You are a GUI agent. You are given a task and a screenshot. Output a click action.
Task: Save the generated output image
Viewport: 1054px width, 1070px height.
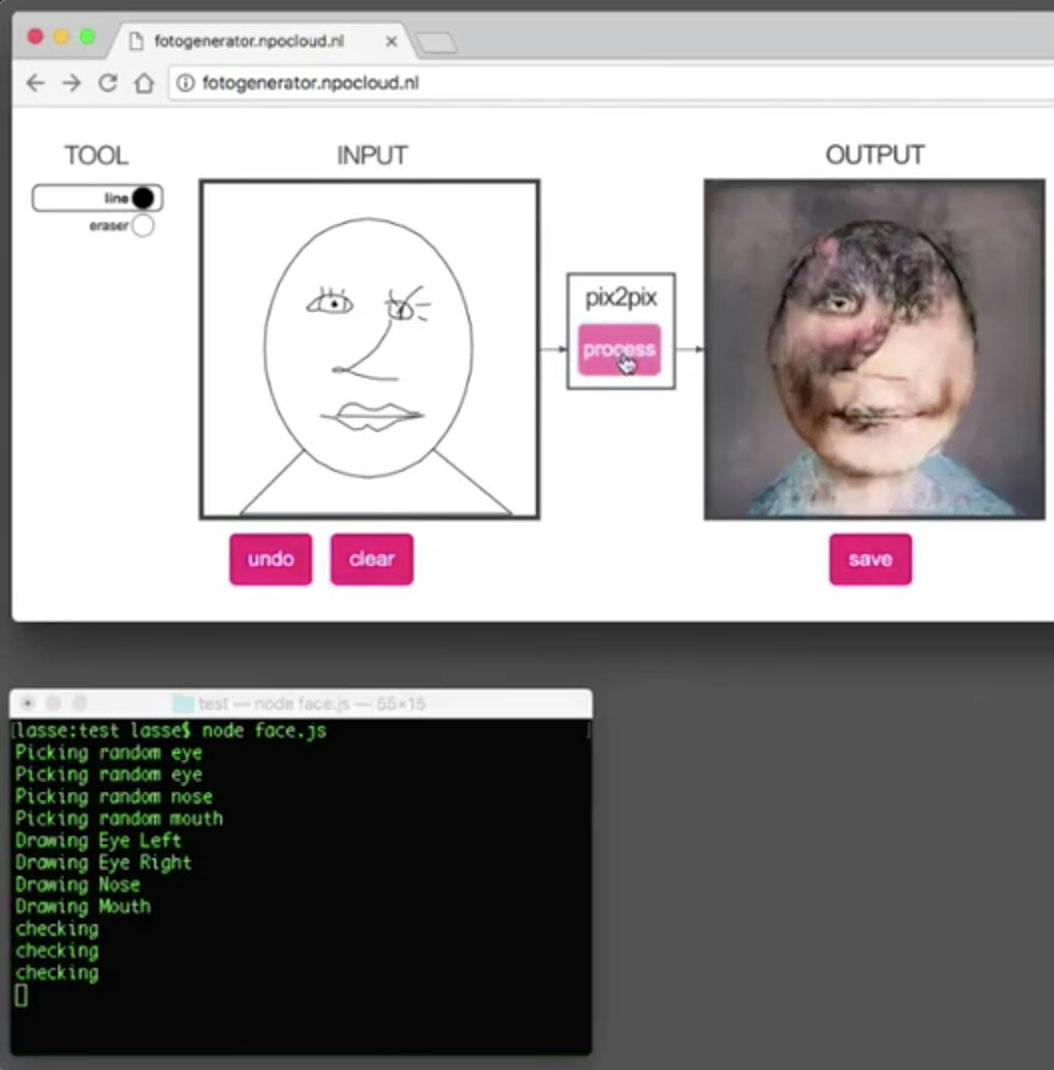tap(870, 559)
